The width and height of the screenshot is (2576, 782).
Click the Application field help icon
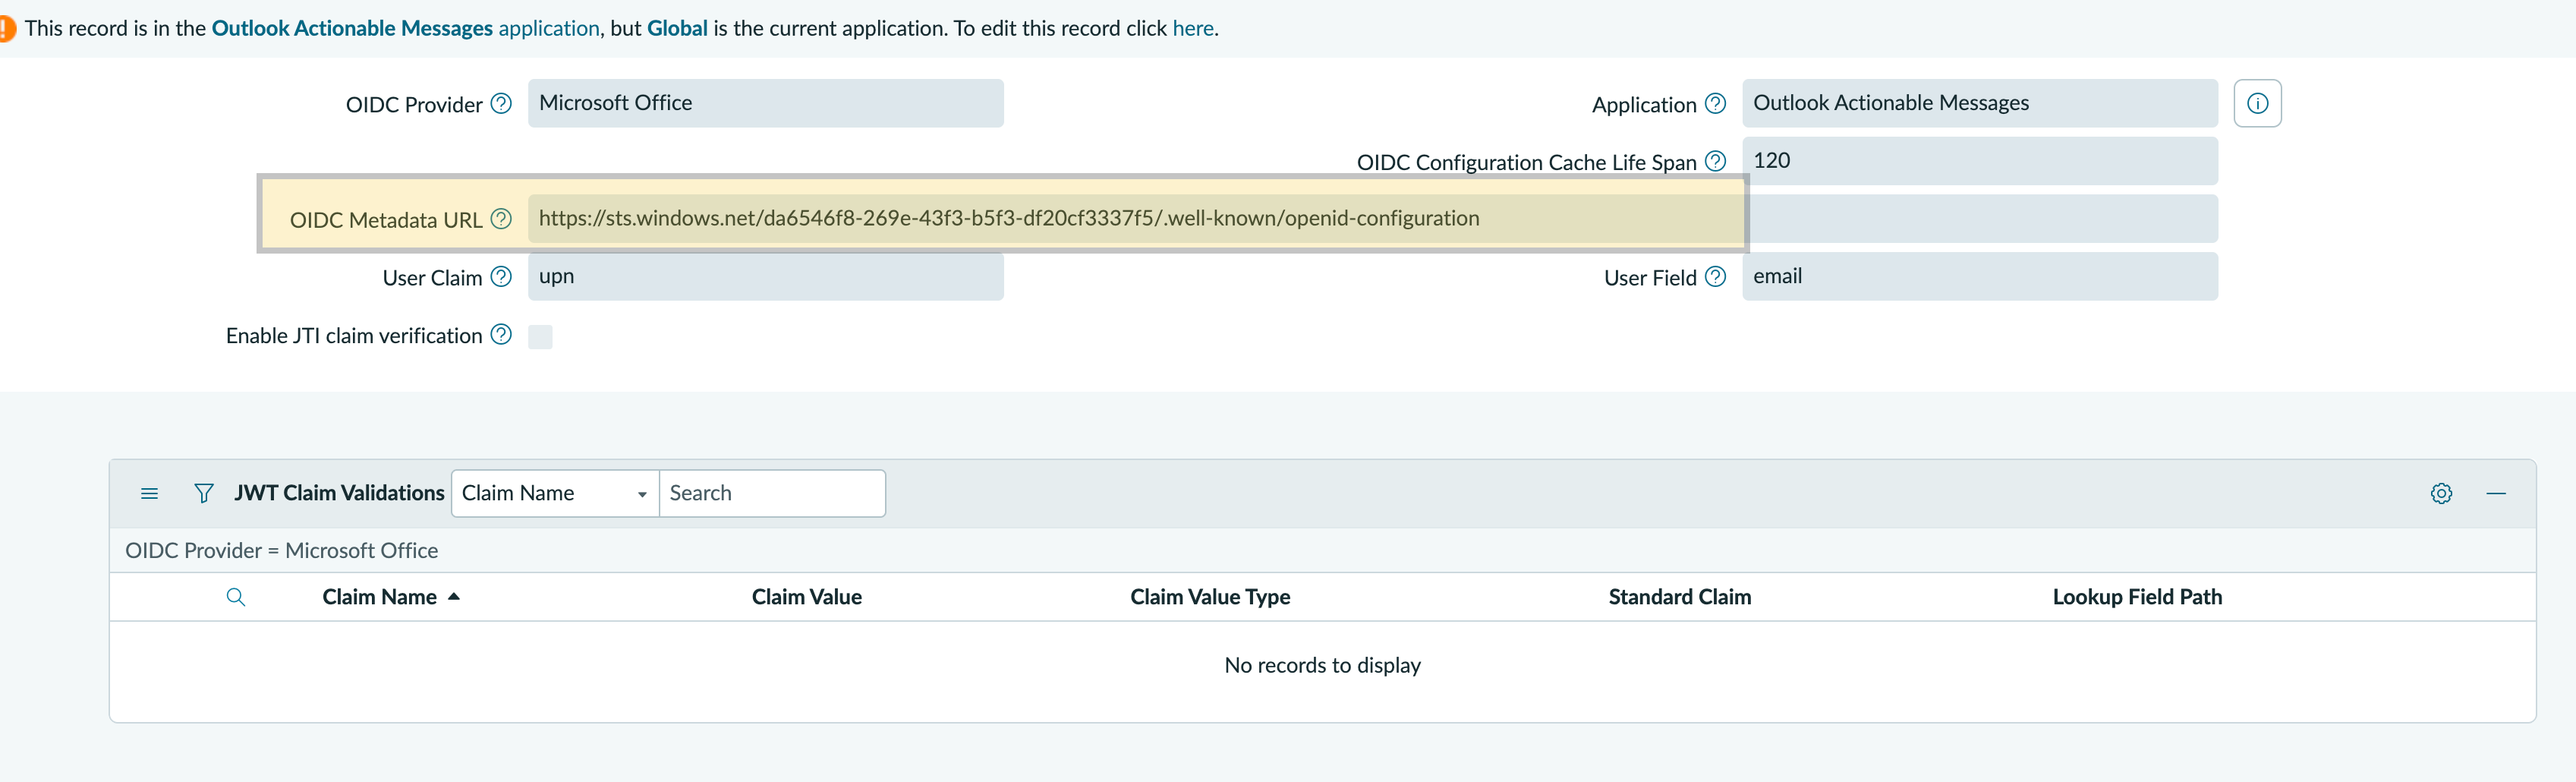(x=1715, y=104)
